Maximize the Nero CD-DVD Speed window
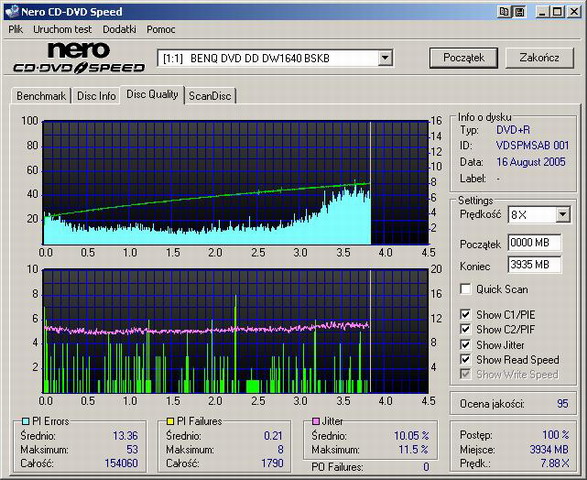Screen dimensions: 587x480 pos(557,12)
